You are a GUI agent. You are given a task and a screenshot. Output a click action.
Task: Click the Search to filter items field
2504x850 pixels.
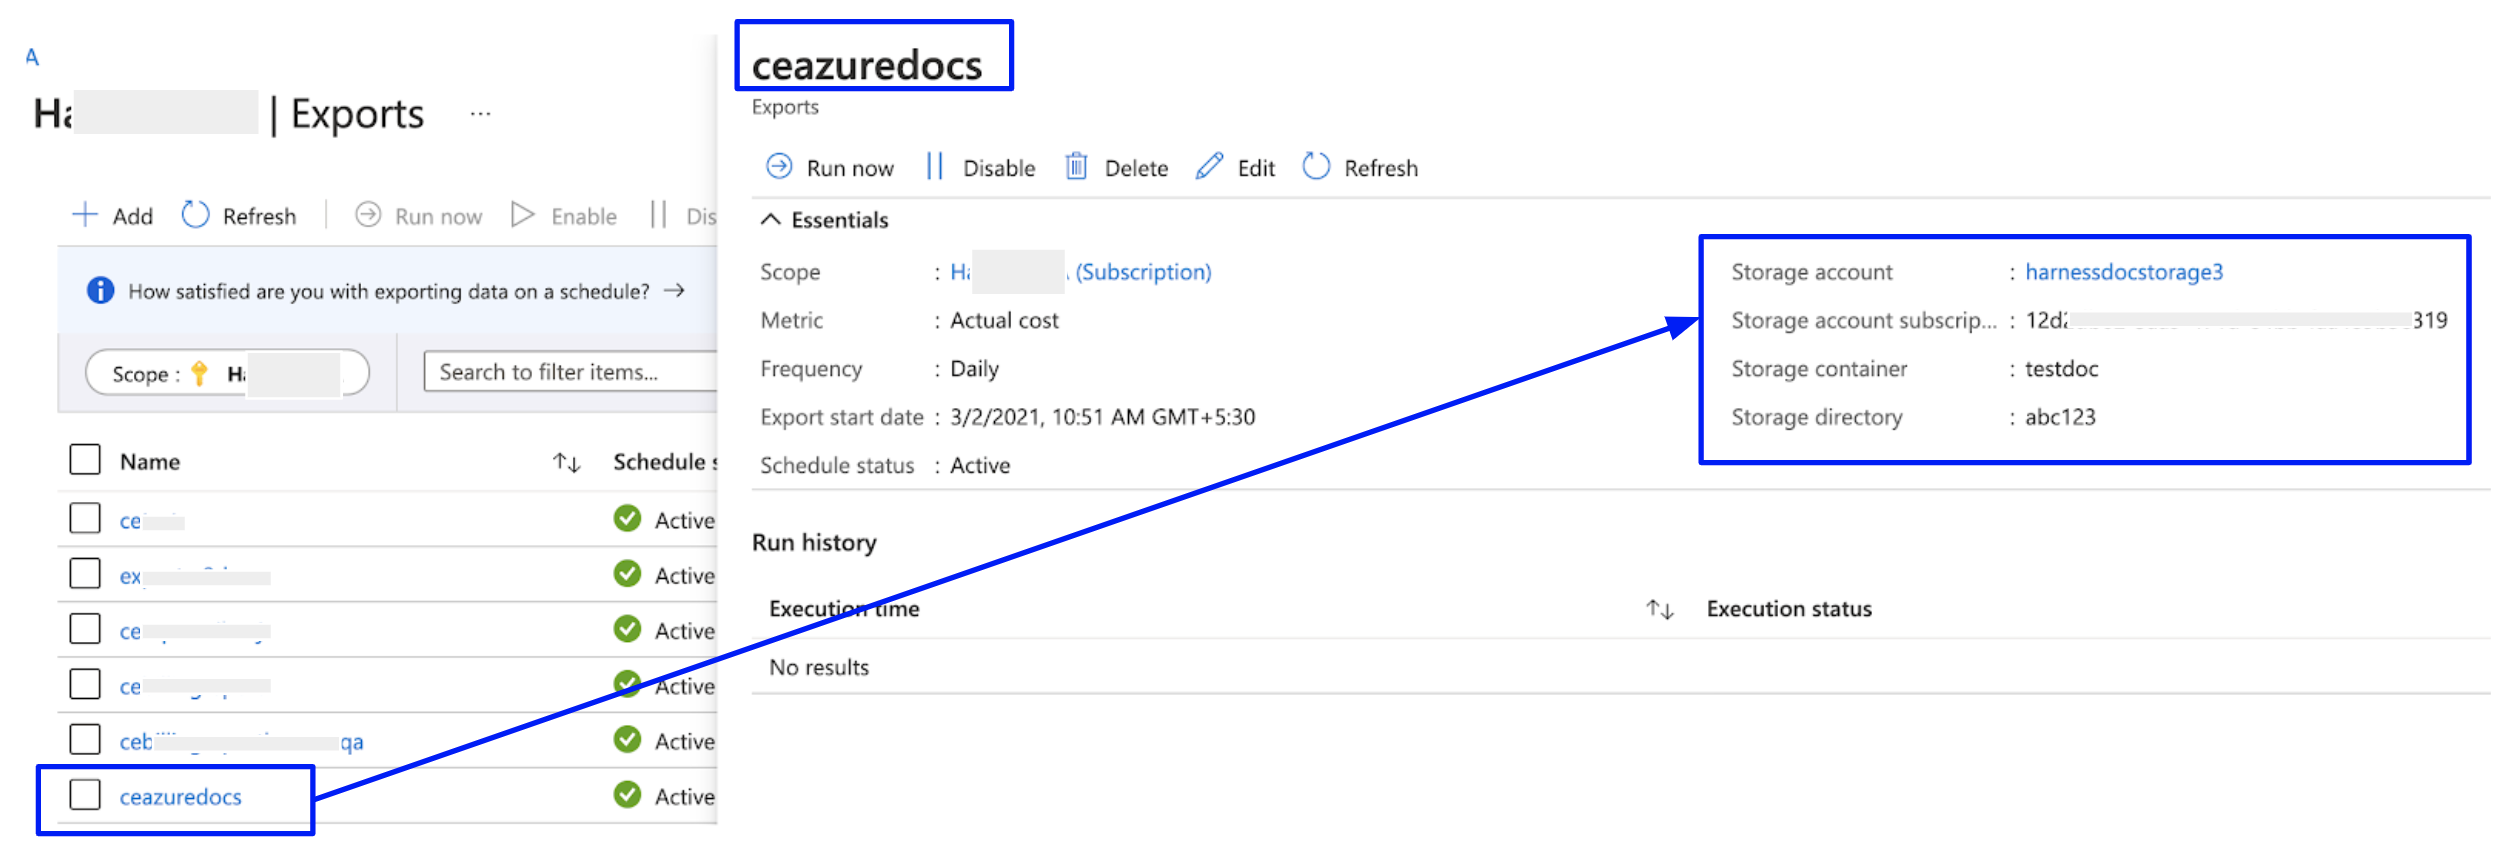pos(570,372)
